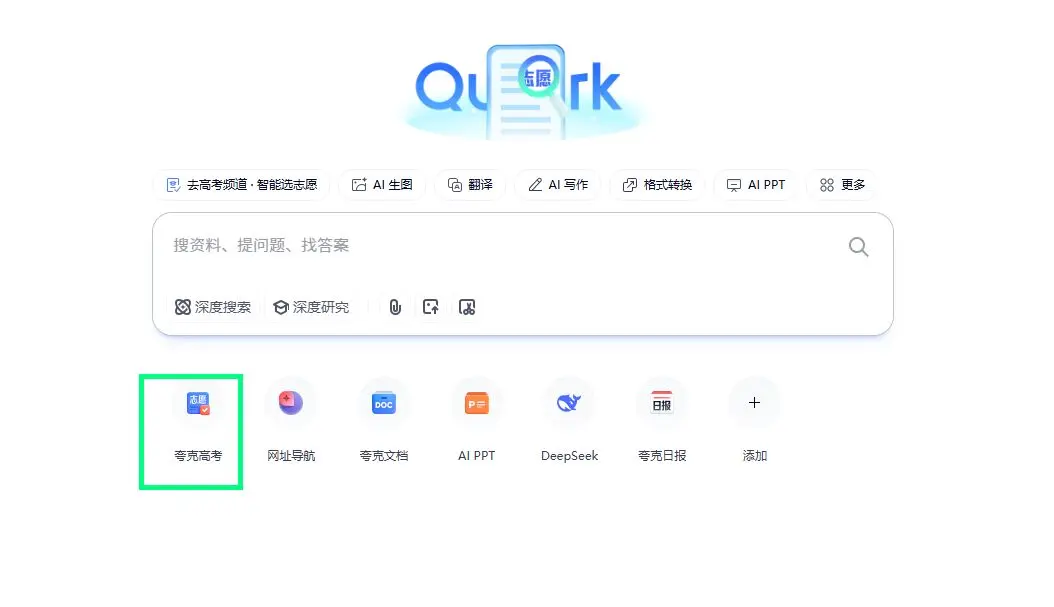Choose the 格式转换 format conversion tool
1054x607 pixels.
[657, 185]
